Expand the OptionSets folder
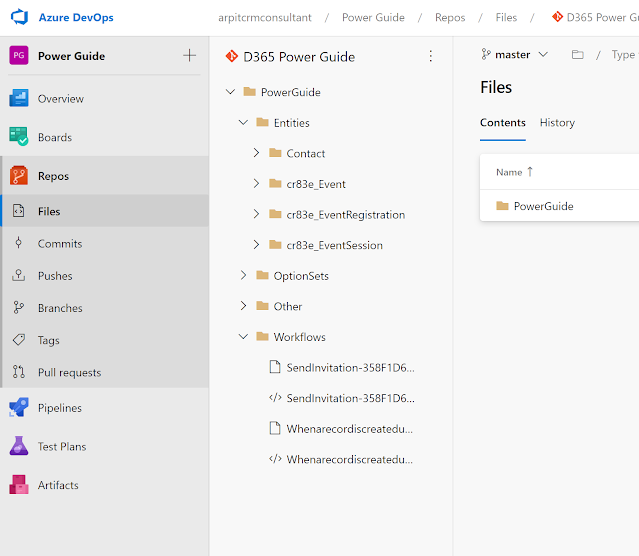The image size is (639, 556). click(x=243, y=275)
